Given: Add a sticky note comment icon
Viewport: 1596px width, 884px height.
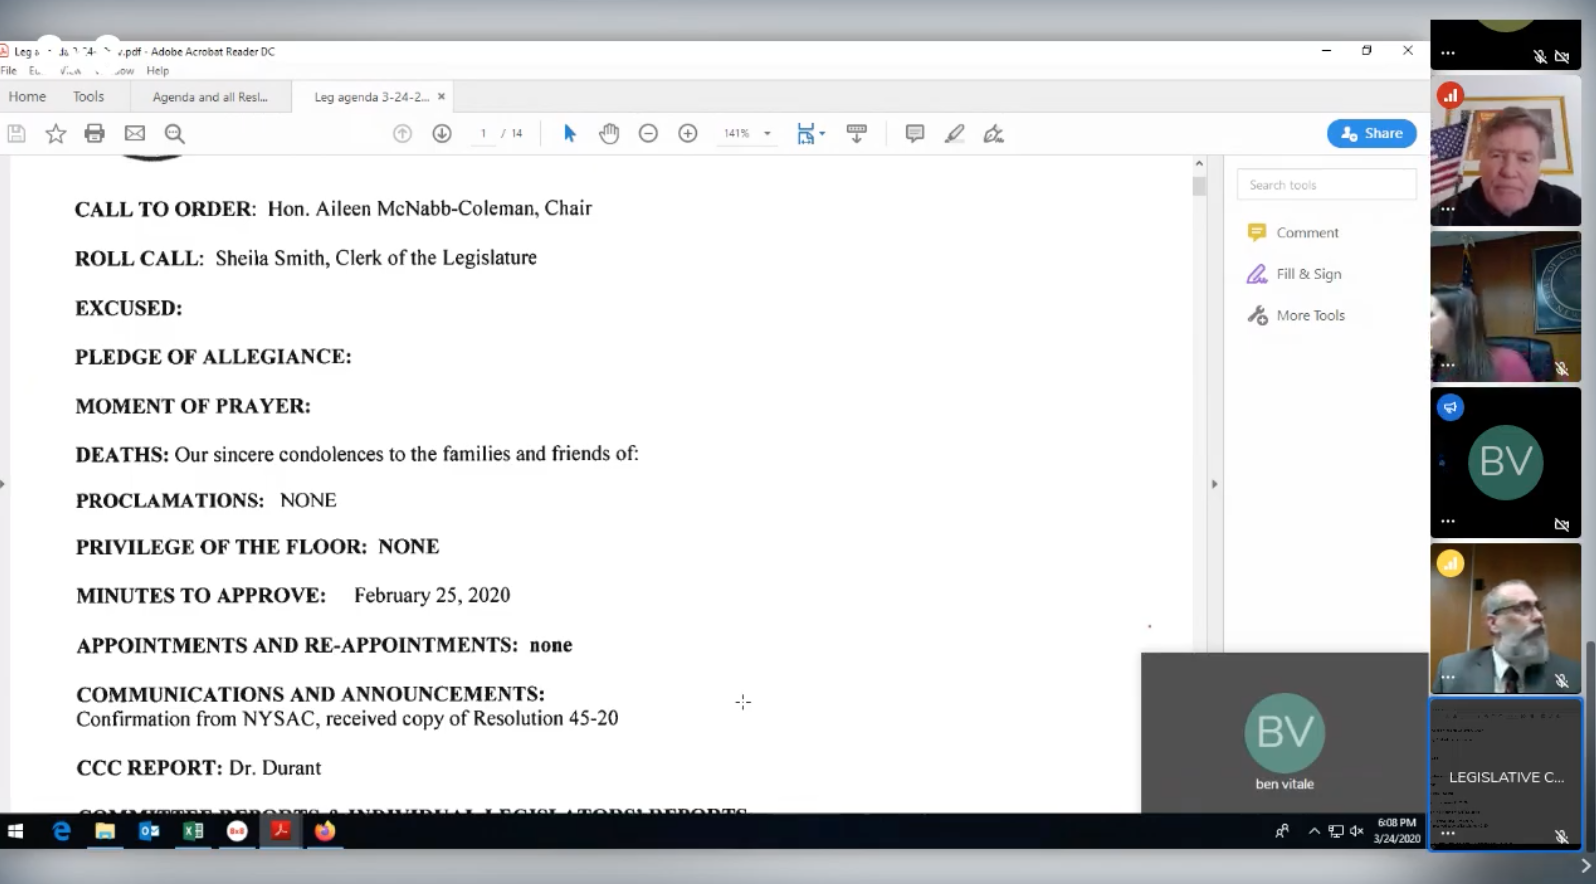Looking at the screenshot, I should (x=914, y=134).
